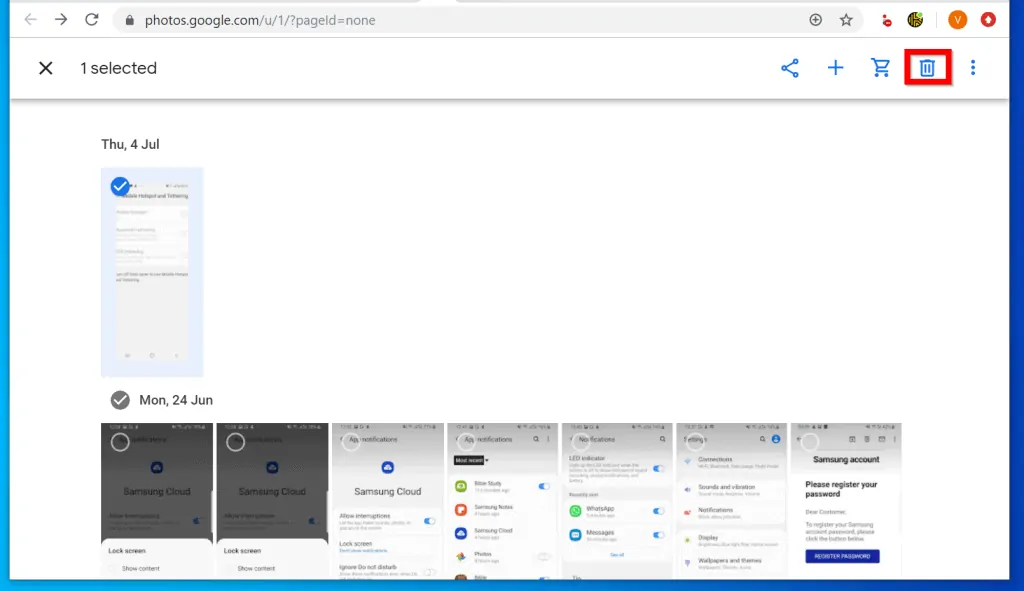The height and width of the screenshot is (591, 1024).
Task: Open the LED indicator notifications screenshot
Action: click(x=616, y=500)
